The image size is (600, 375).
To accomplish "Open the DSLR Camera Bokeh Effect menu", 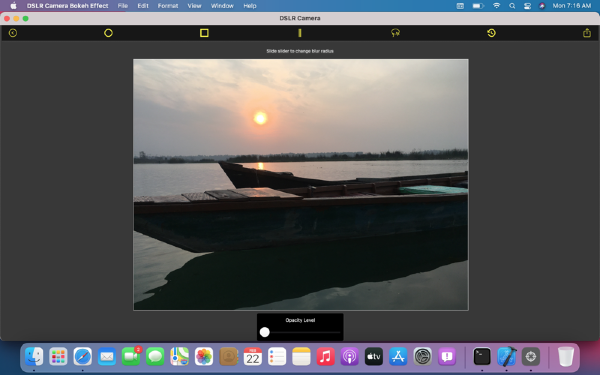I will [x=67, y=6].
